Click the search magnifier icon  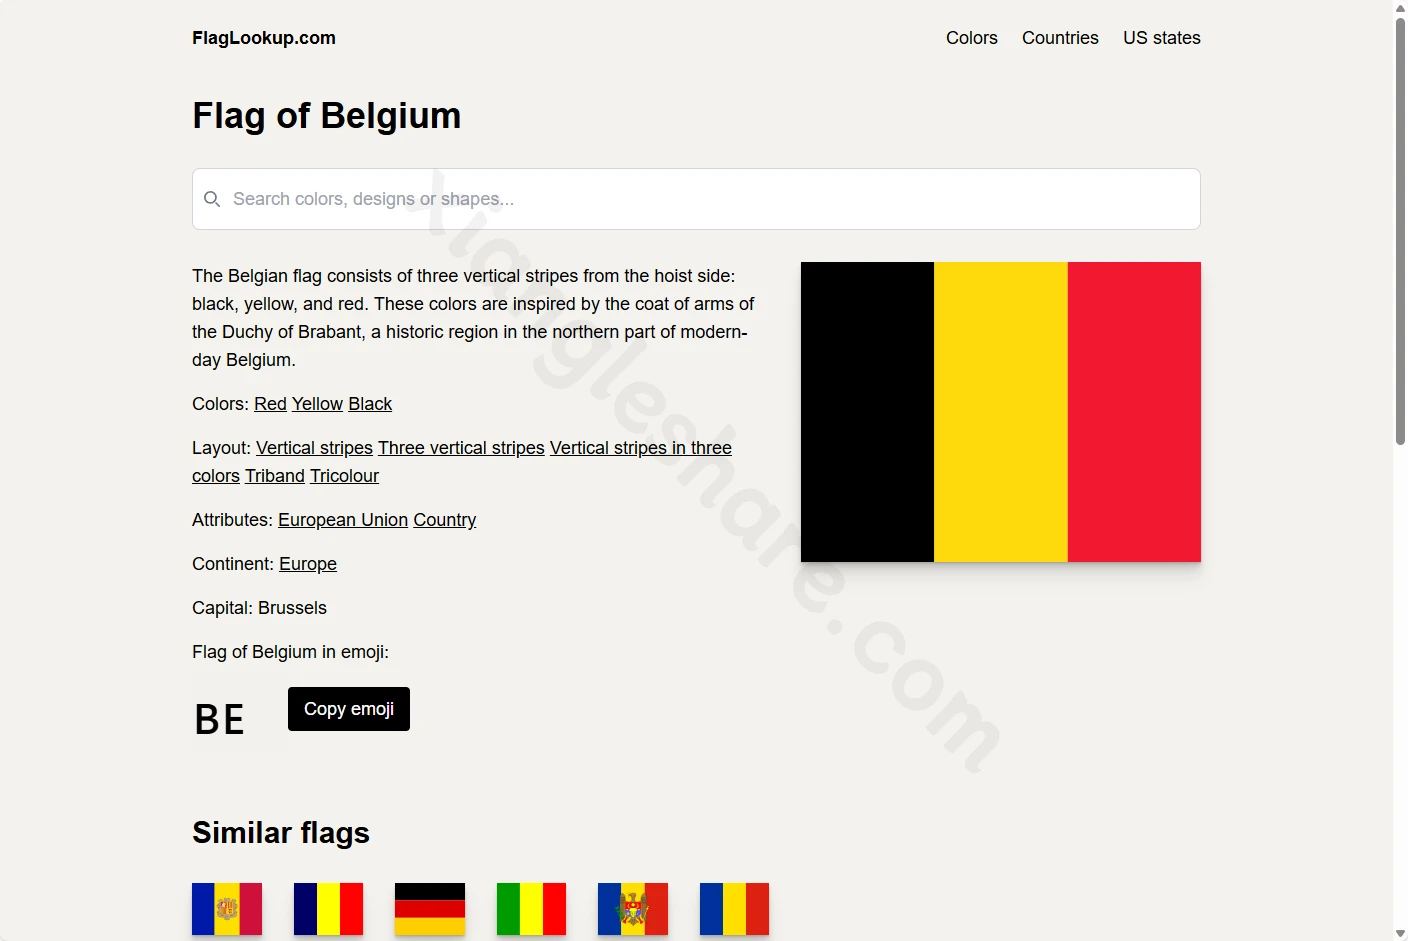212,199
